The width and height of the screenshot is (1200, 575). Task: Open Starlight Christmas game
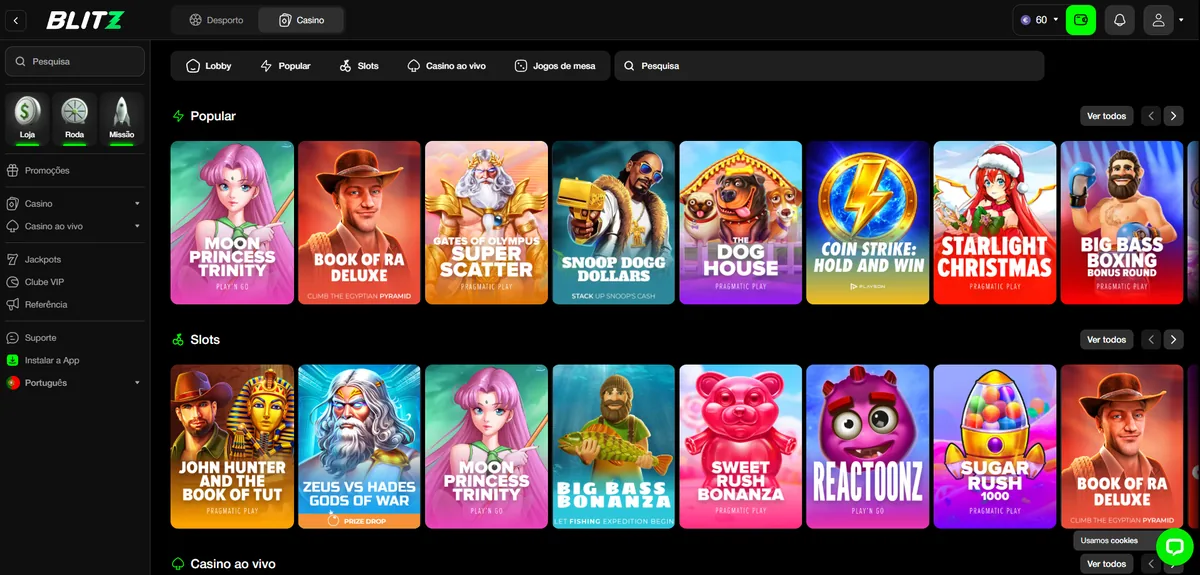pos(994,222)
